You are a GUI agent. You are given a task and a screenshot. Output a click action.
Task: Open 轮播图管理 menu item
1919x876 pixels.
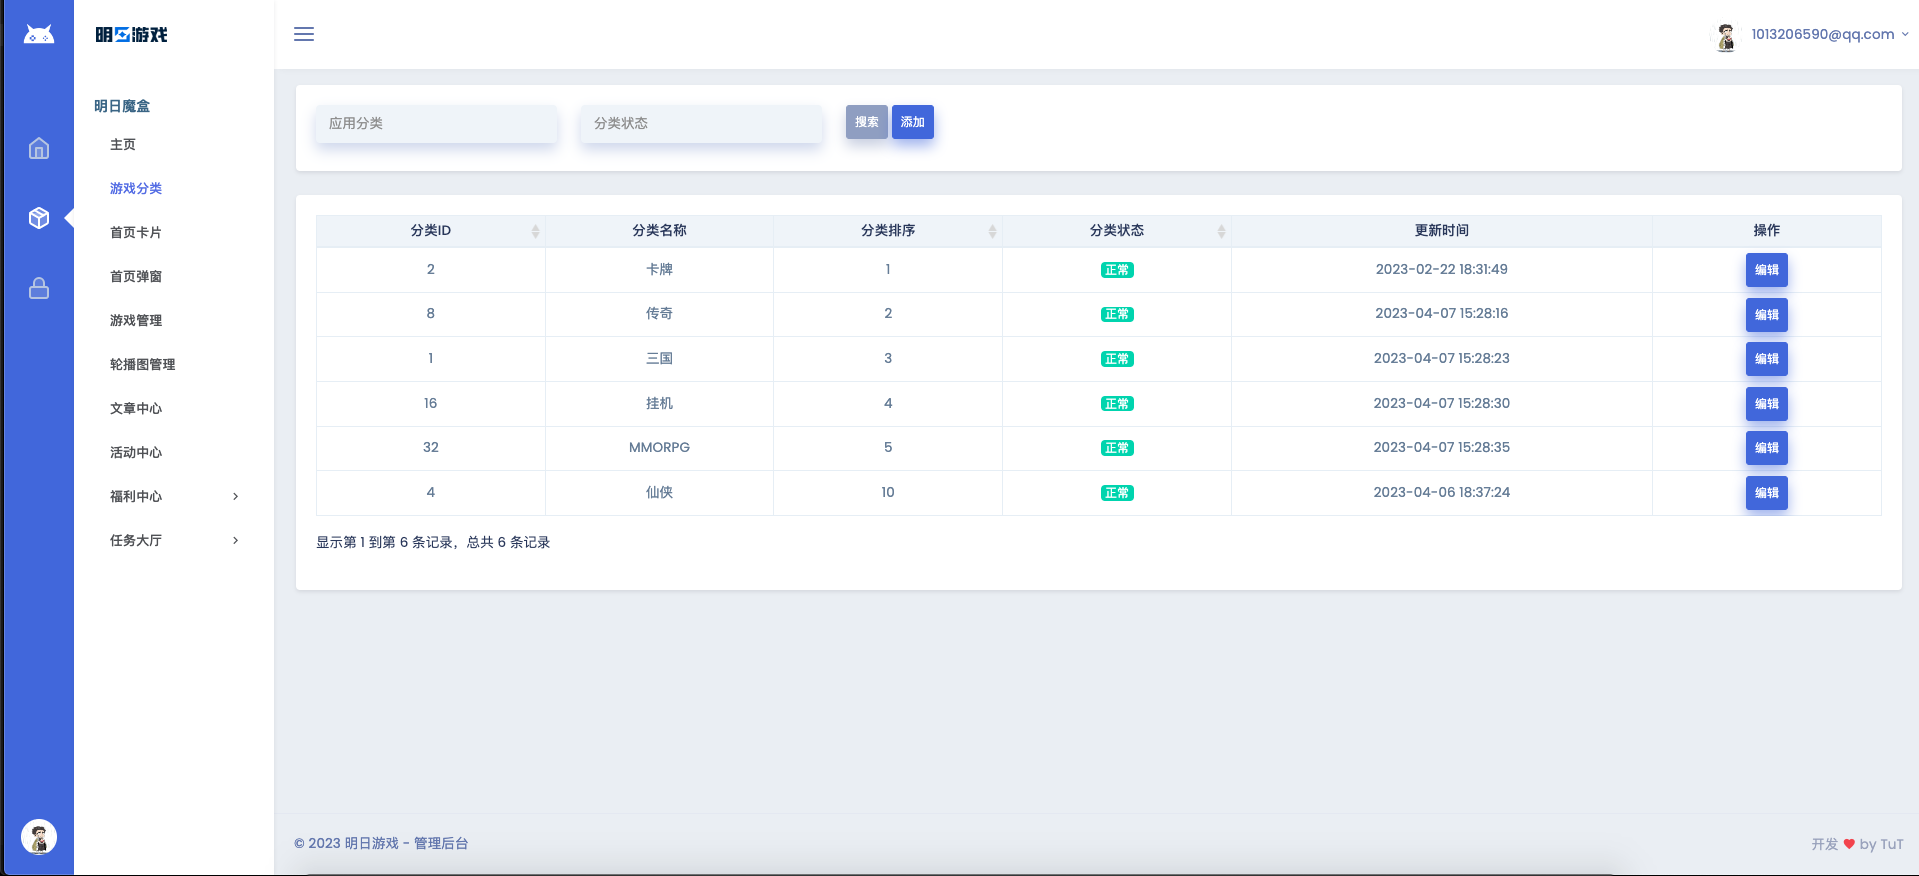coord(142,364)
